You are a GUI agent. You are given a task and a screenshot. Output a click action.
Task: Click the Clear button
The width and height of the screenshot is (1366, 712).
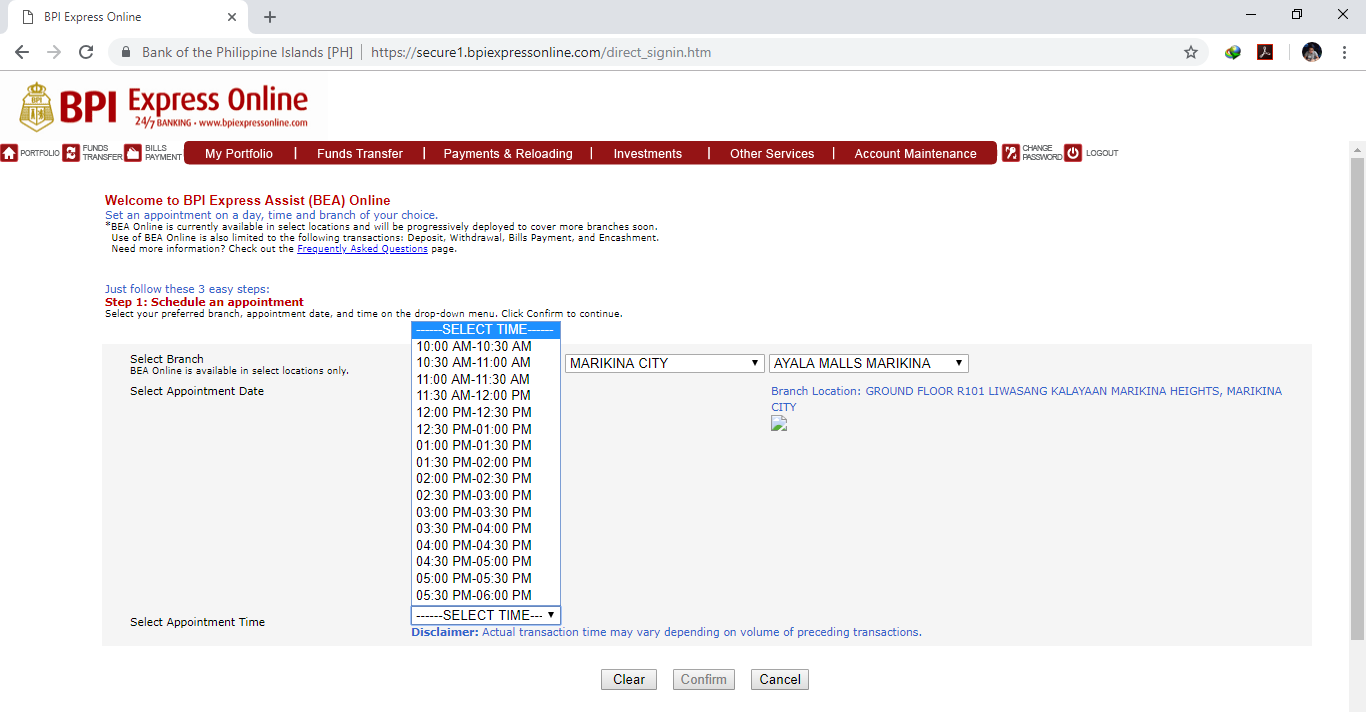coord(629,679)
